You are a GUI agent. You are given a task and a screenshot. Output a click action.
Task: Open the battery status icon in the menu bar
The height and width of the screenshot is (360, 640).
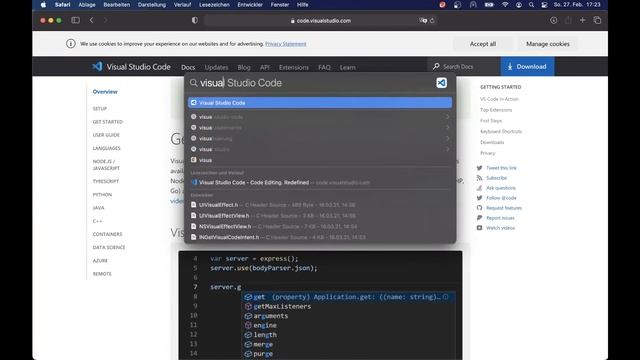[489, 5]
